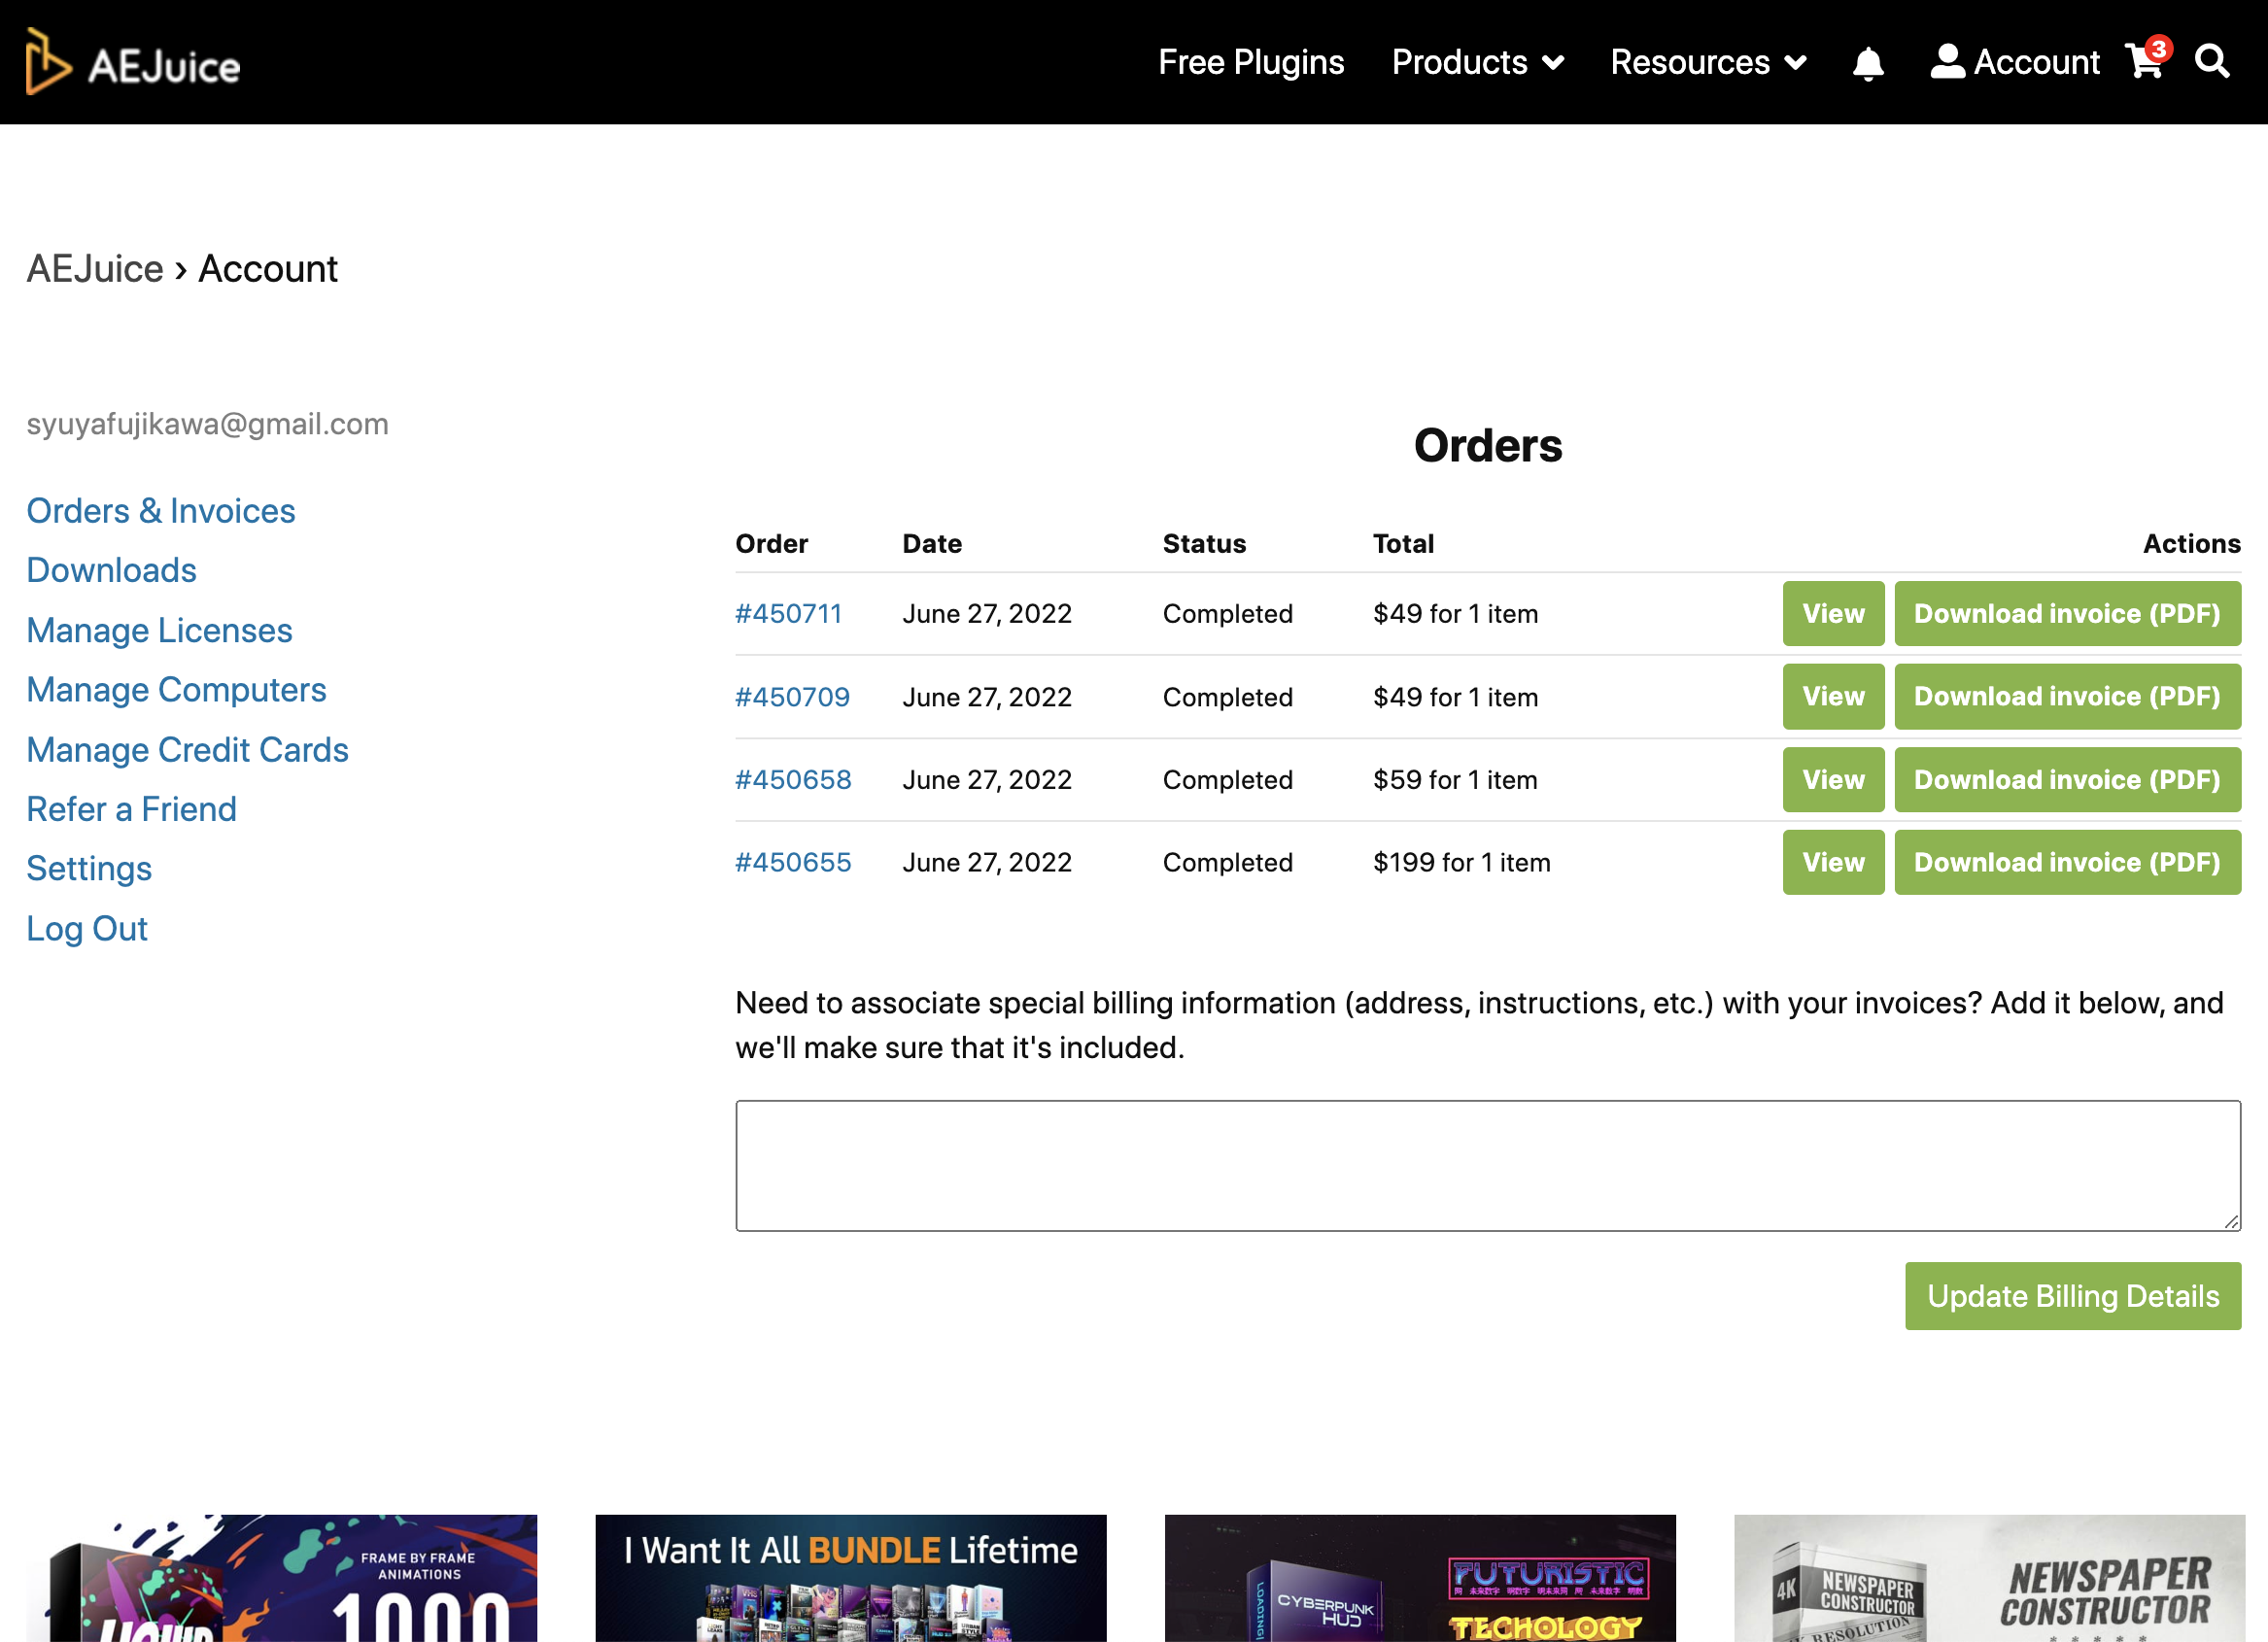2268x1642 pixels.
Task: Open Frame by Frame Animations product thumbnail
Action: pos(282,1578)
